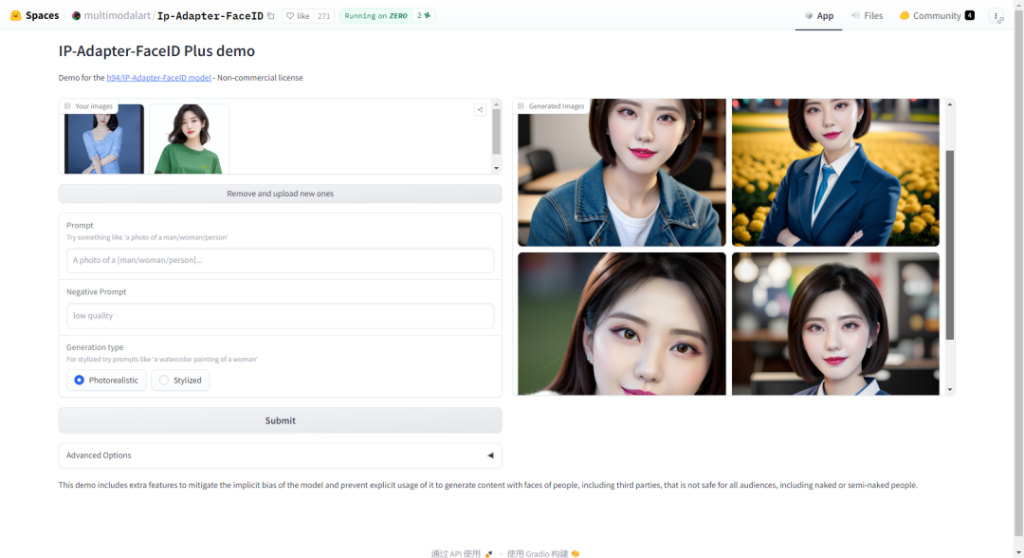Click the 271 likes count

click(x=324, y=16)
